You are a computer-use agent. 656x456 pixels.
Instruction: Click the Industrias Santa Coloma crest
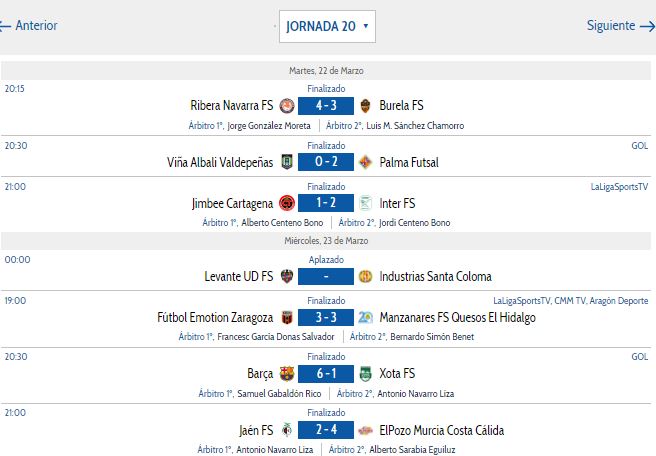[365, 276]
